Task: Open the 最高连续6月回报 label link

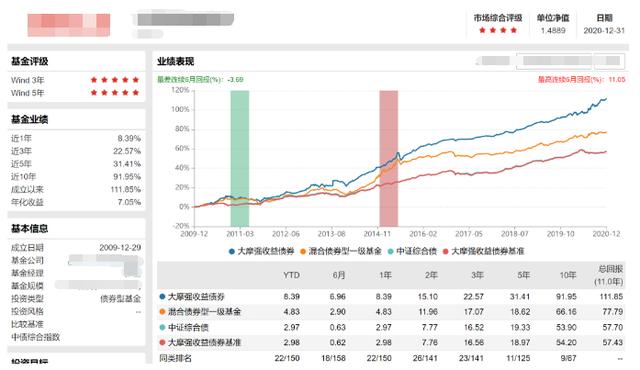Action: (x=581, y=80)
